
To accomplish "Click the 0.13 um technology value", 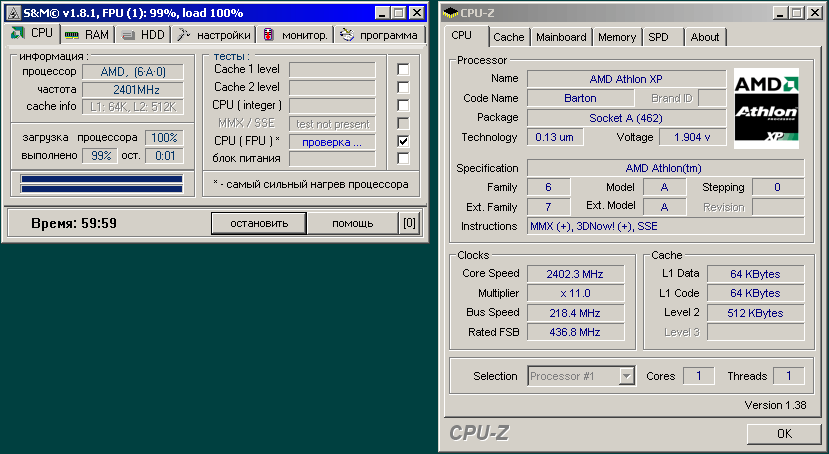I will [x=555, y=137].
